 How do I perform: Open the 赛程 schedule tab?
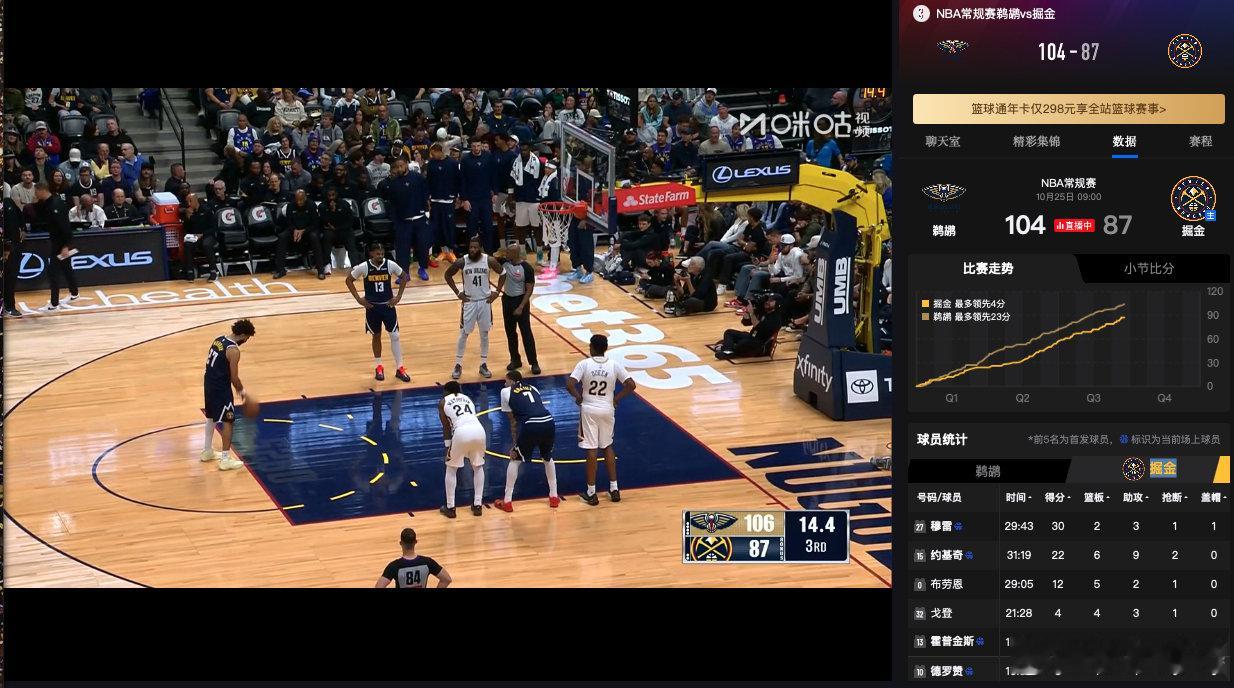(x=1200, y=141)
